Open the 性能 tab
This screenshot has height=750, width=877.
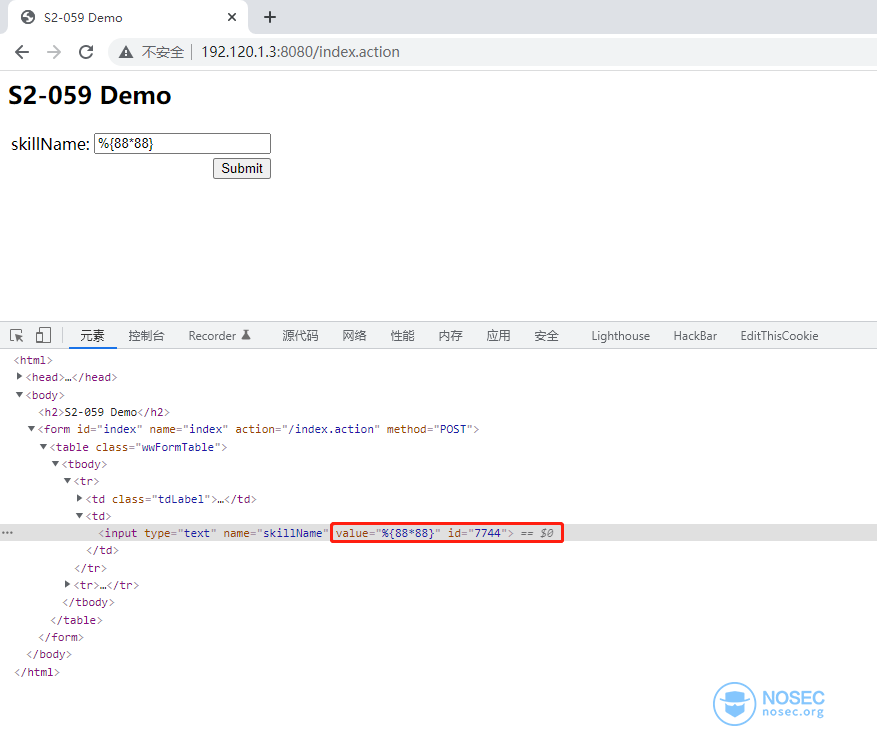[x=402, y=336]
